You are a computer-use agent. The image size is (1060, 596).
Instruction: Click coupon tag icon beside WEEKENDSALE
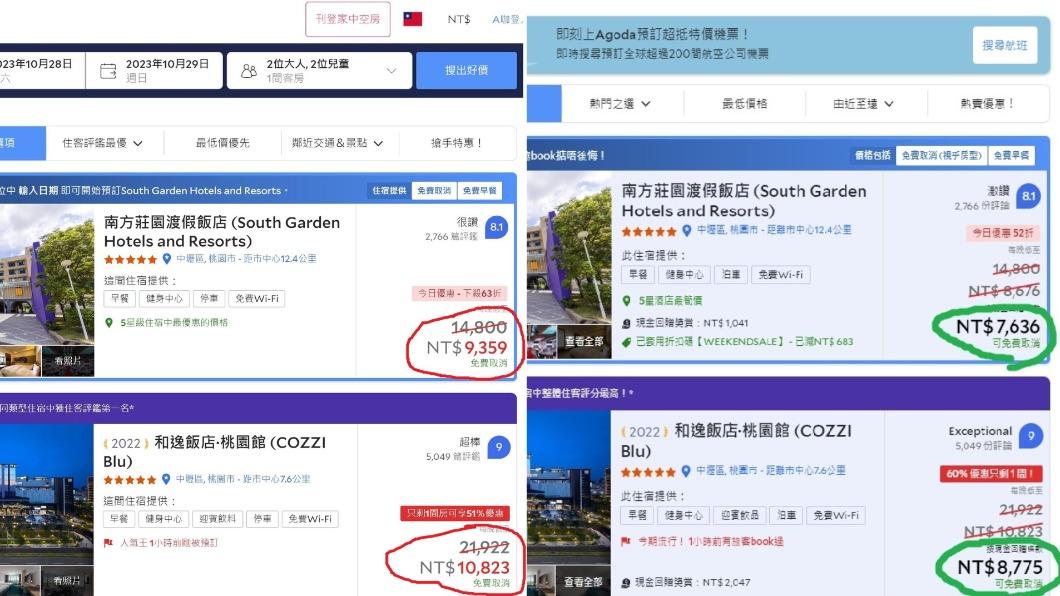click(x=627, y=342)
